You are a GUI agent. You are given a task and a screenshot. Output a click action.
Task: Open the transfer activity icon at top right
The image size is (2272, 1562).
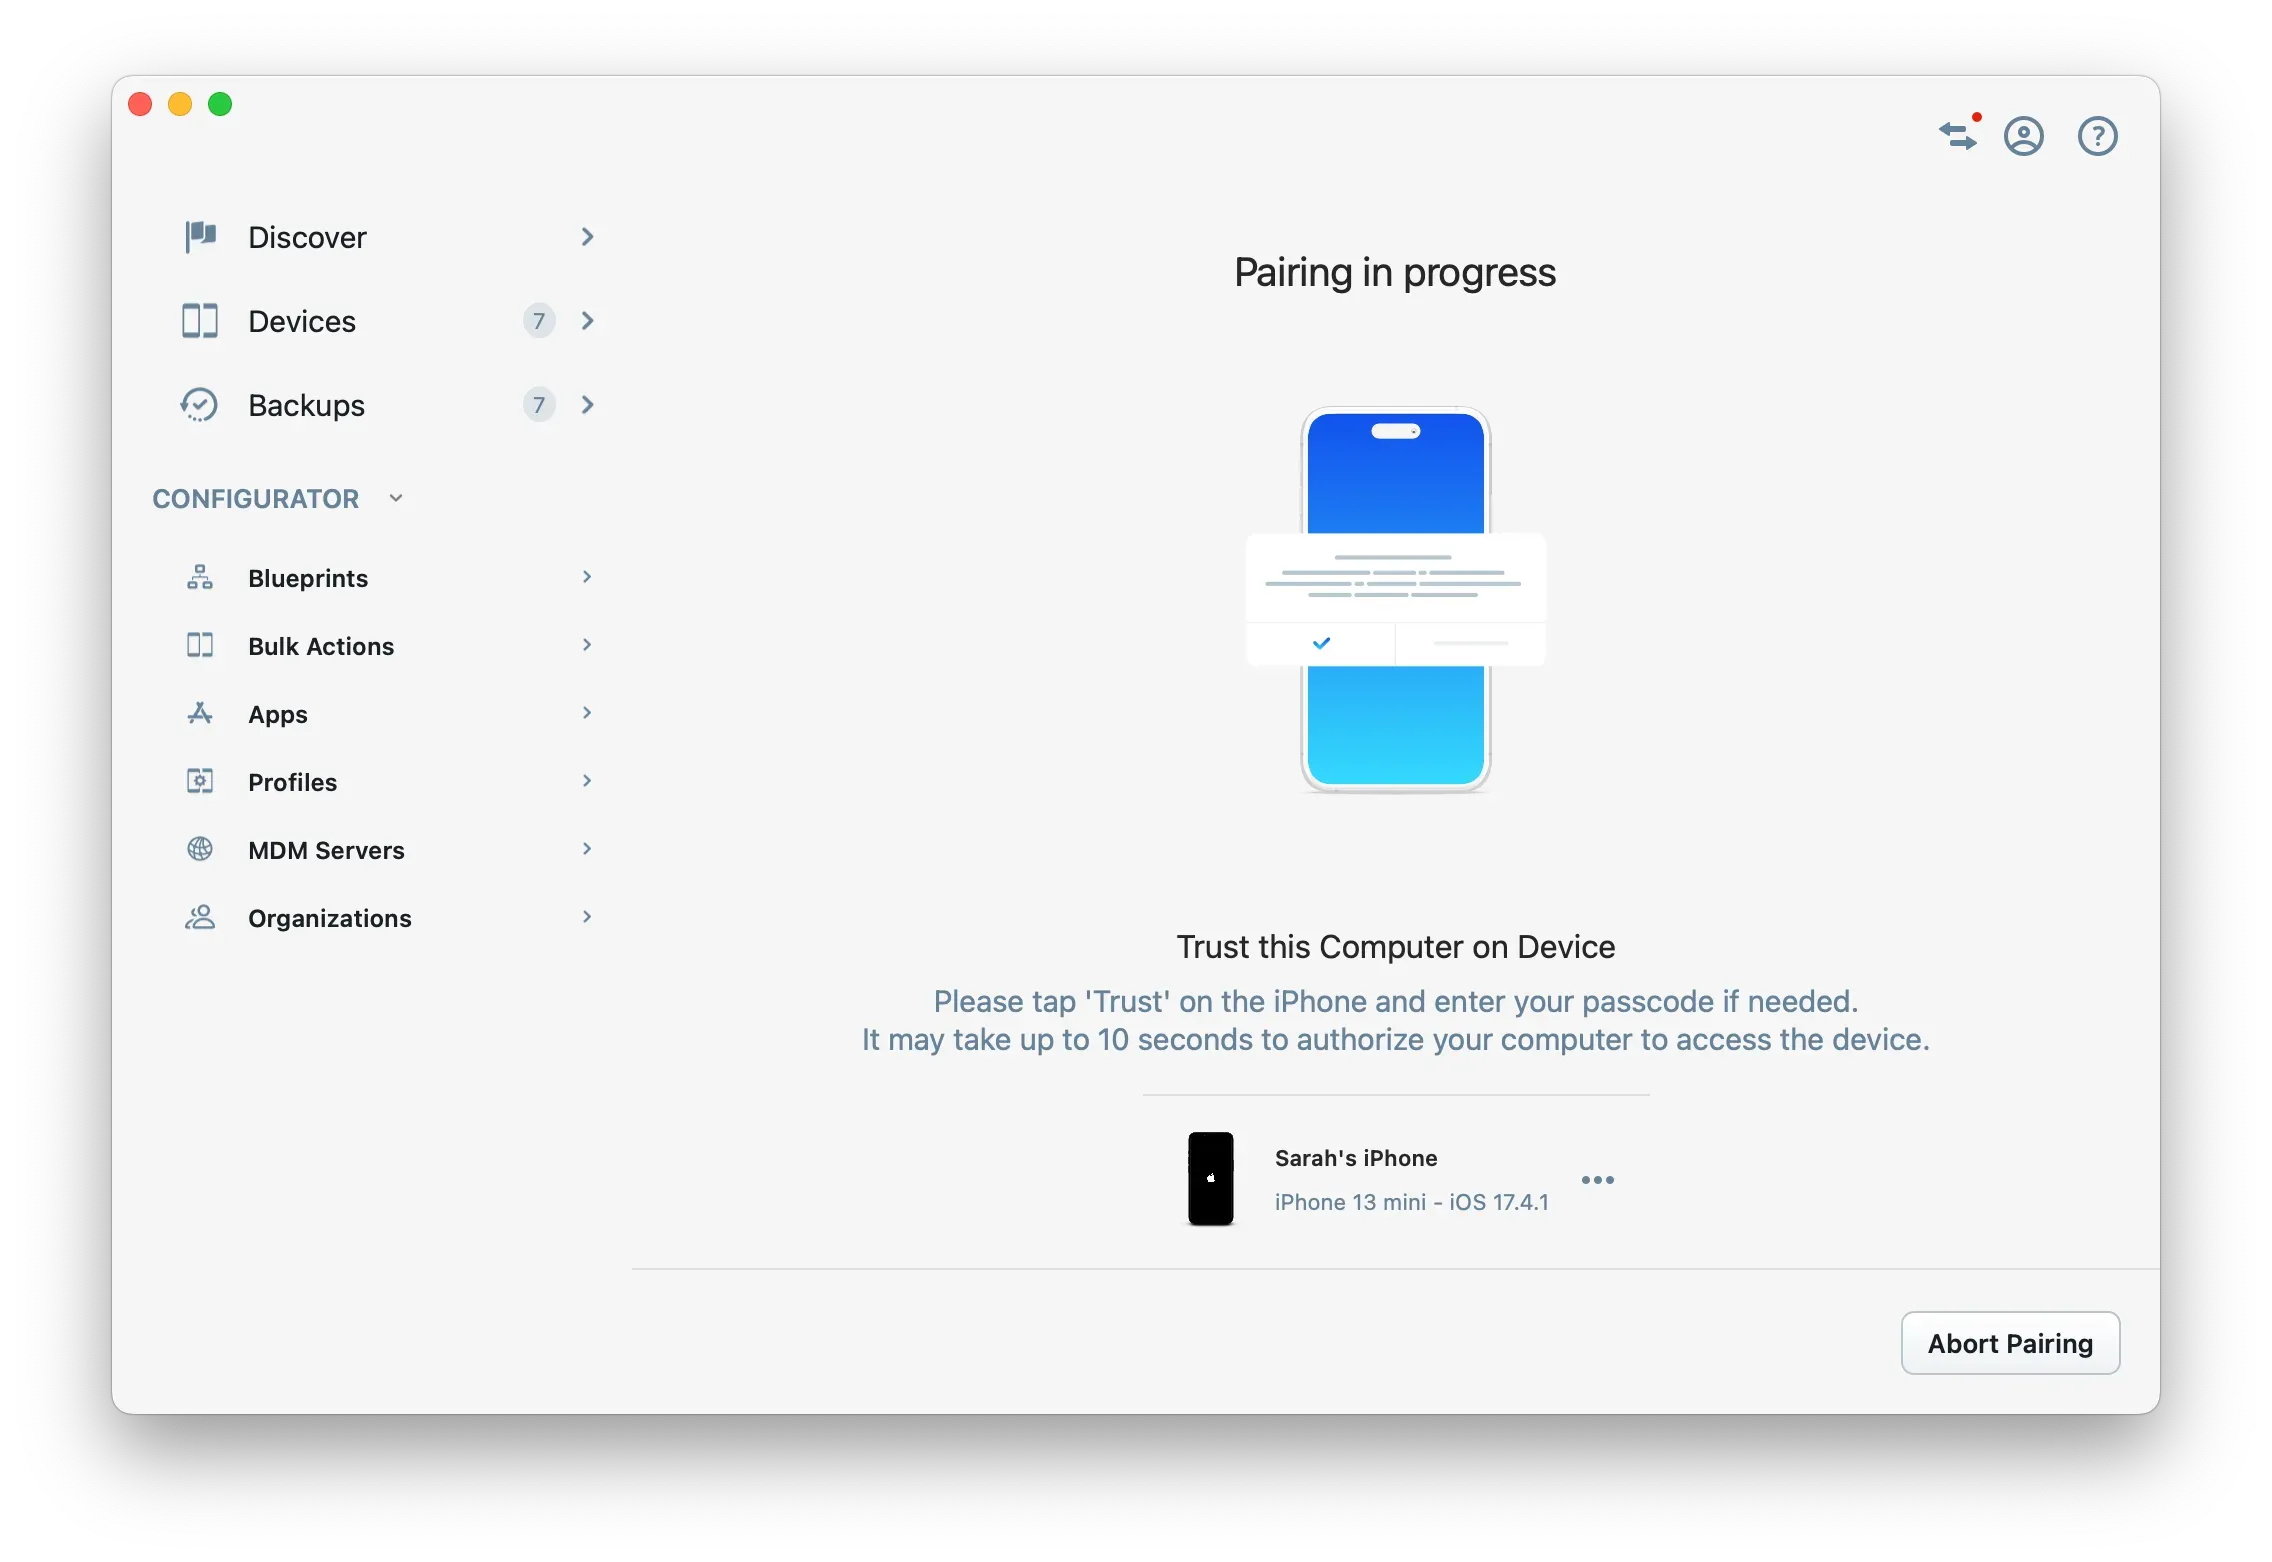click(x=1959, y=136)
